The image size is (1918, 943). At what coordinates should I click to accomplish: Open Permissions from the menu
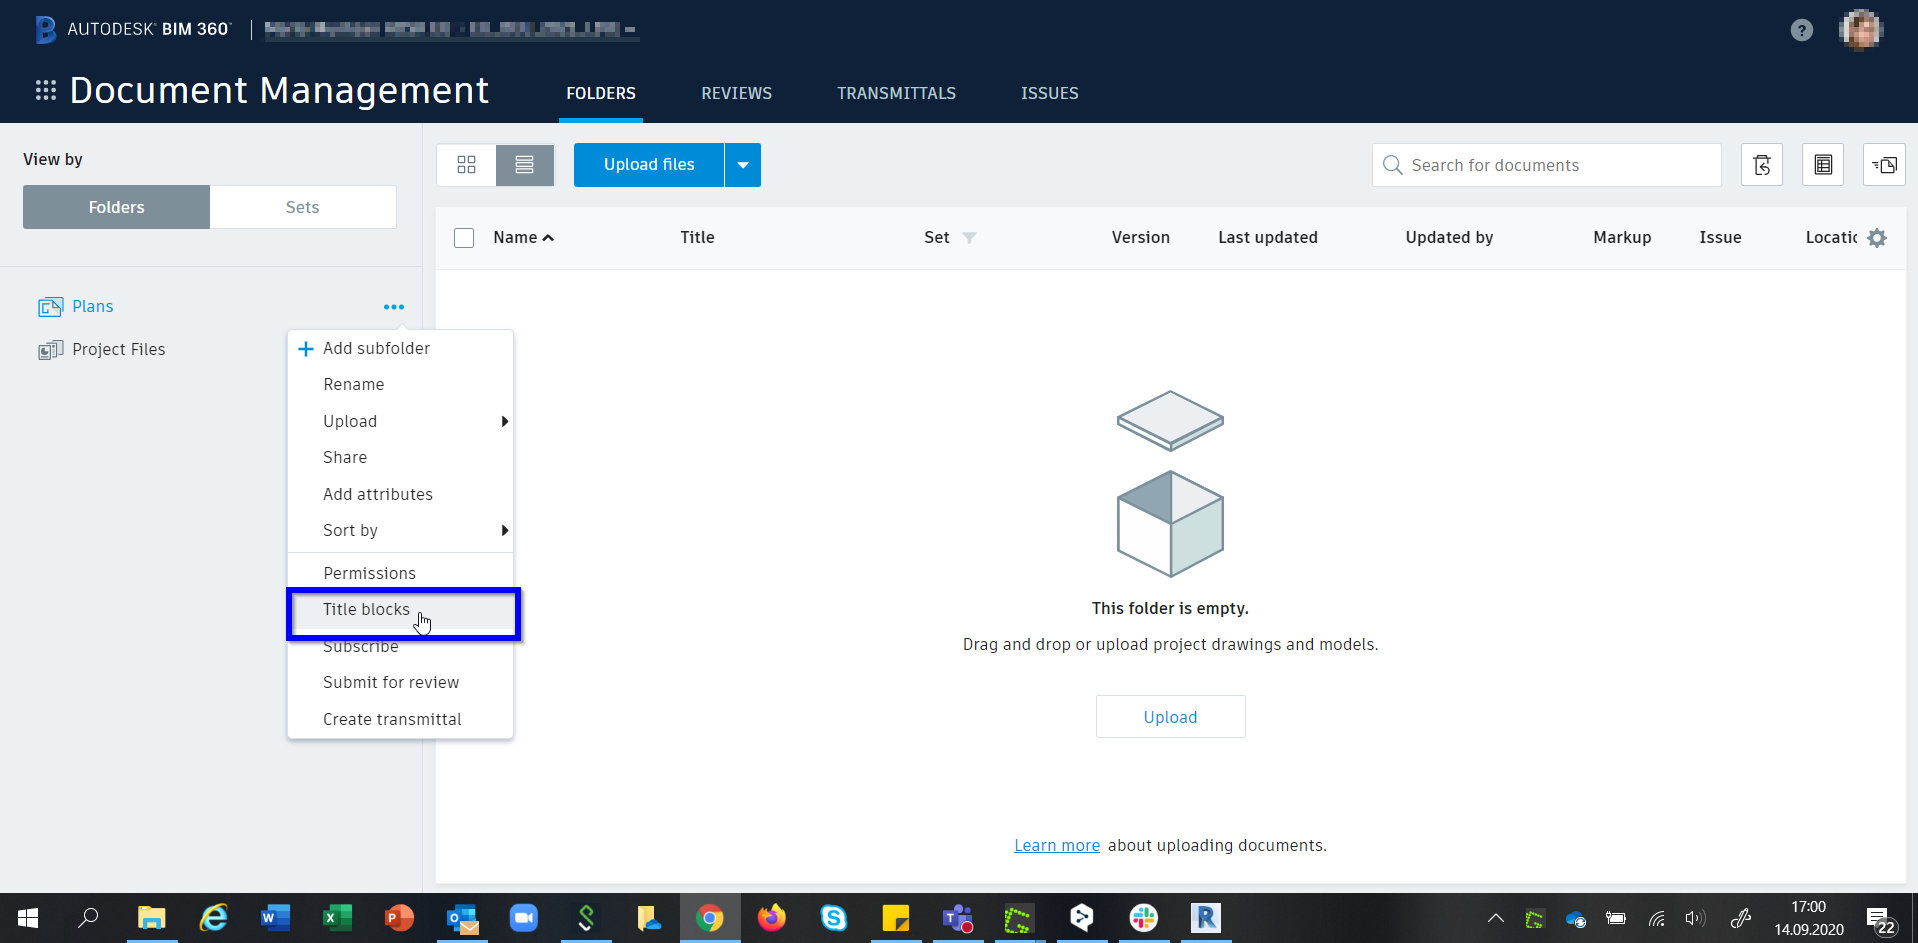[x=400, y=573]
